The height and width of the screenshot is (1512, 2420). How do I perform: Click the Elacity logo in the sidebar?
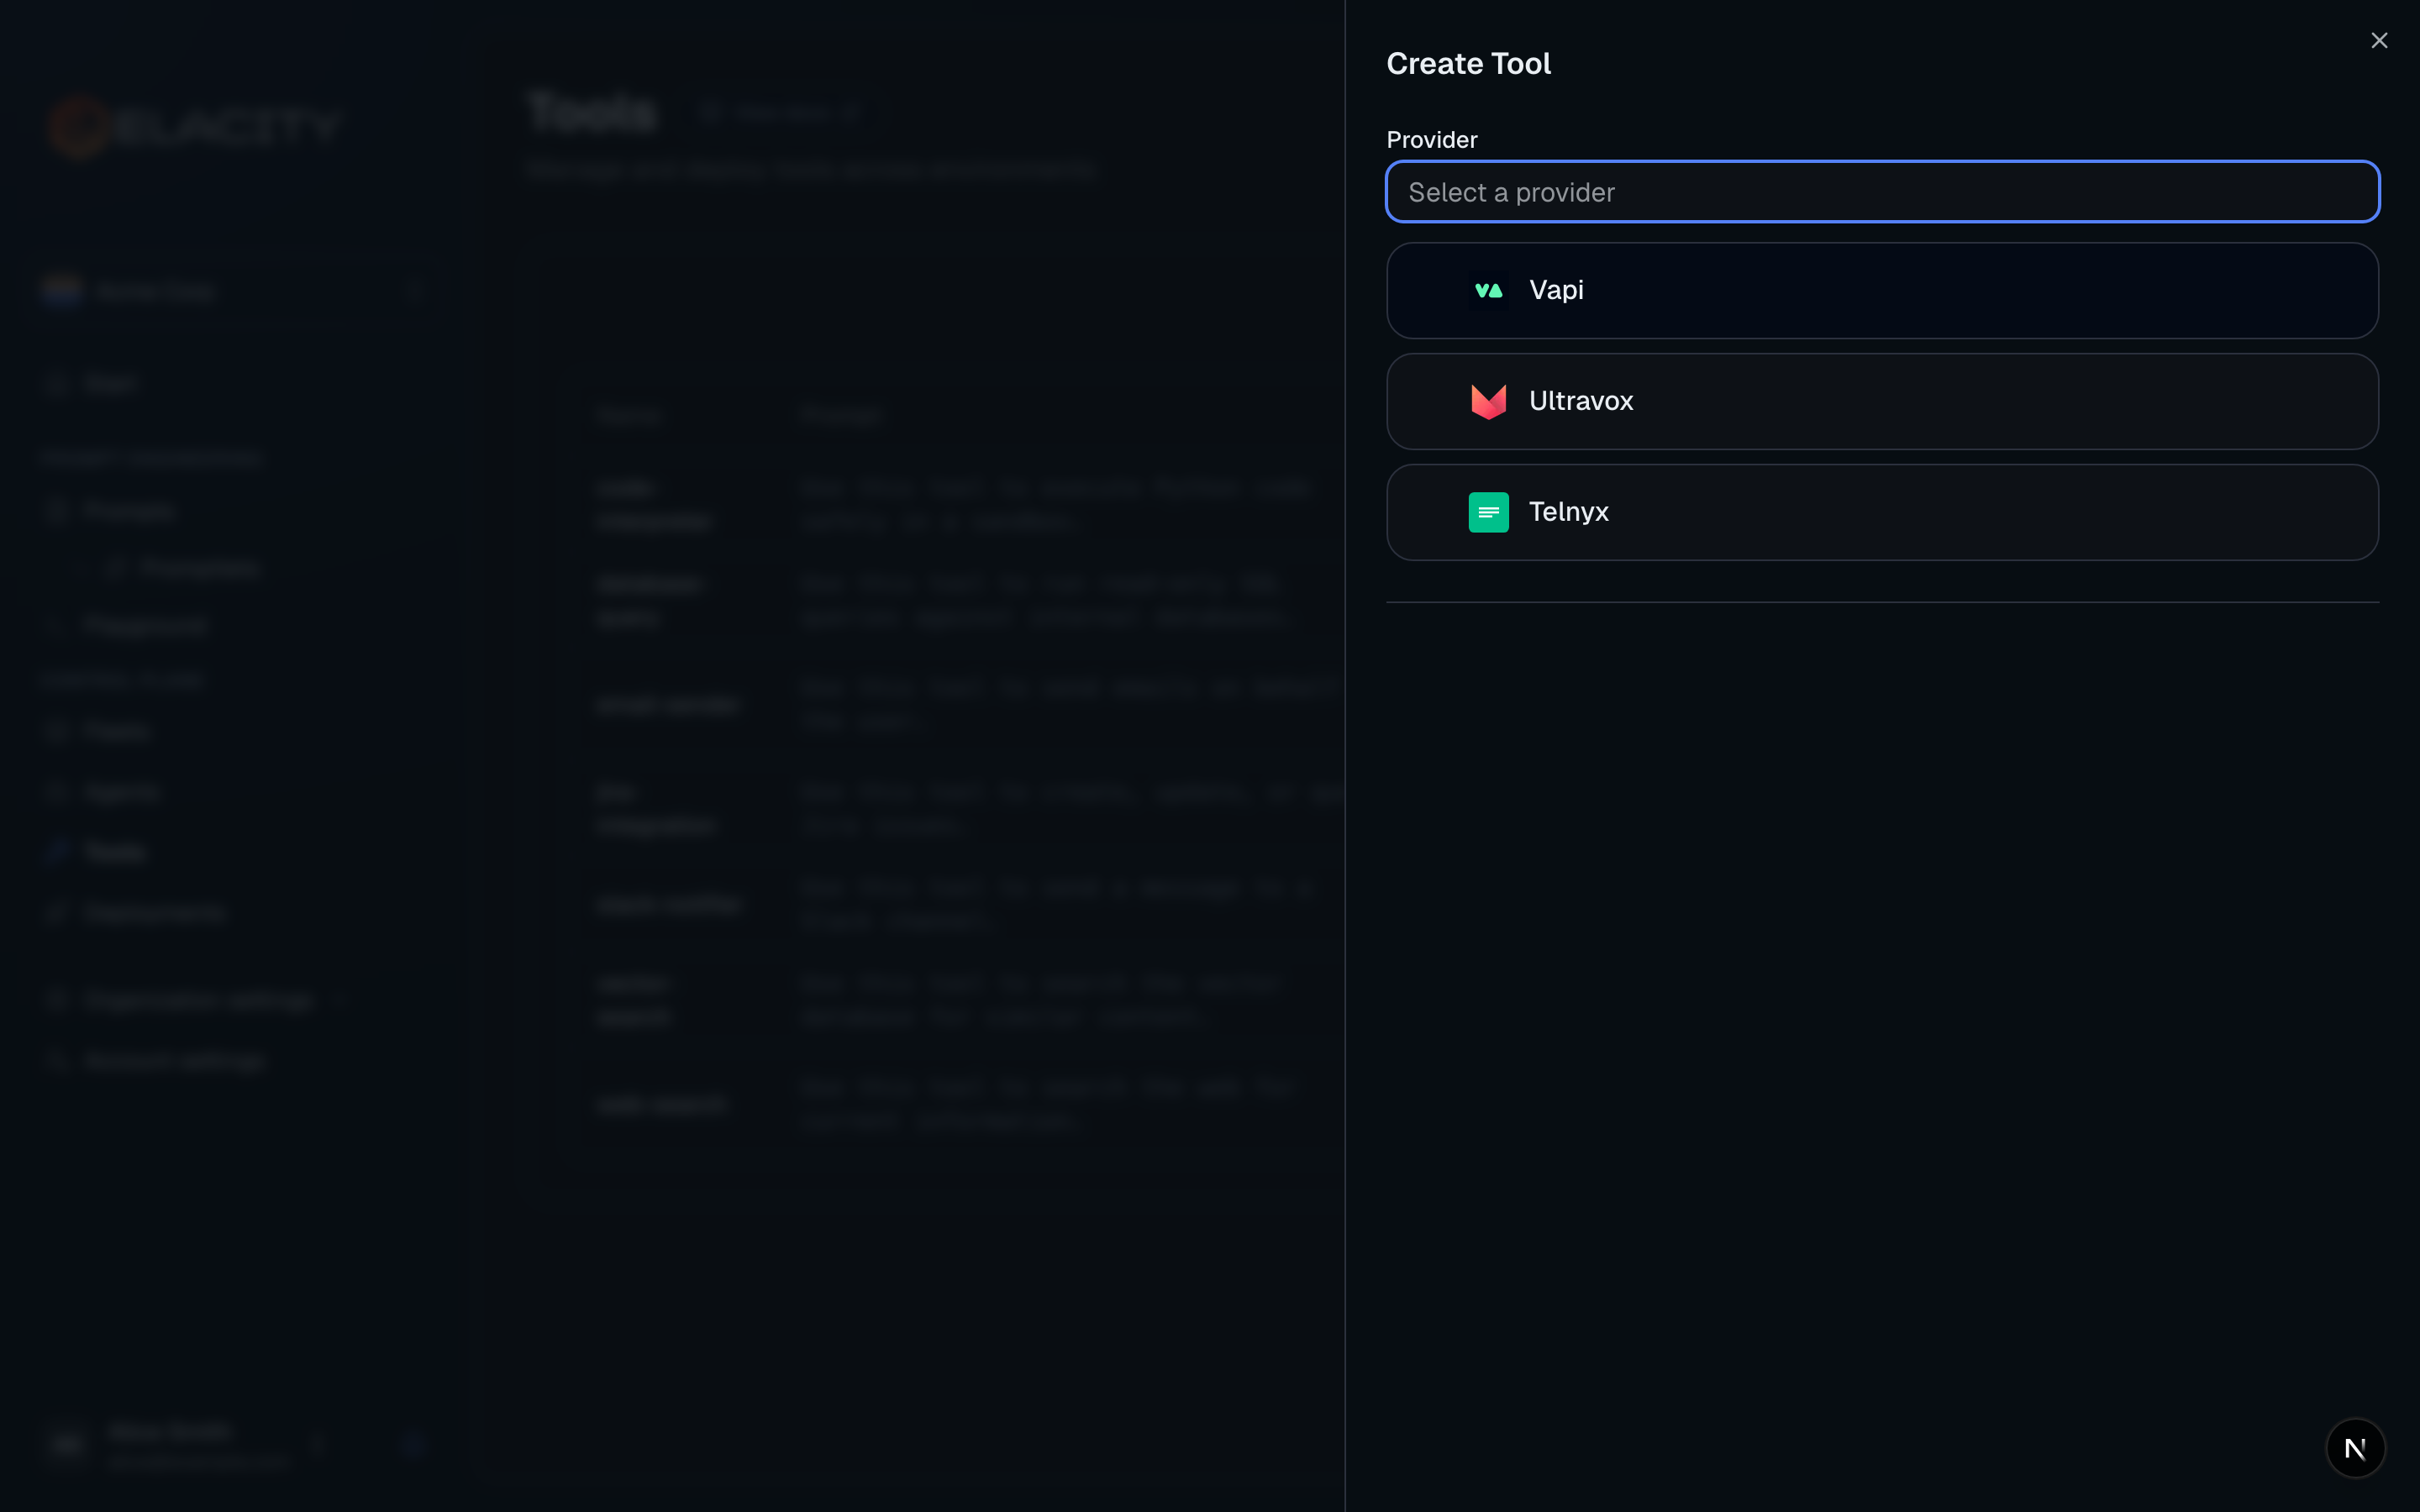(197, 124)
